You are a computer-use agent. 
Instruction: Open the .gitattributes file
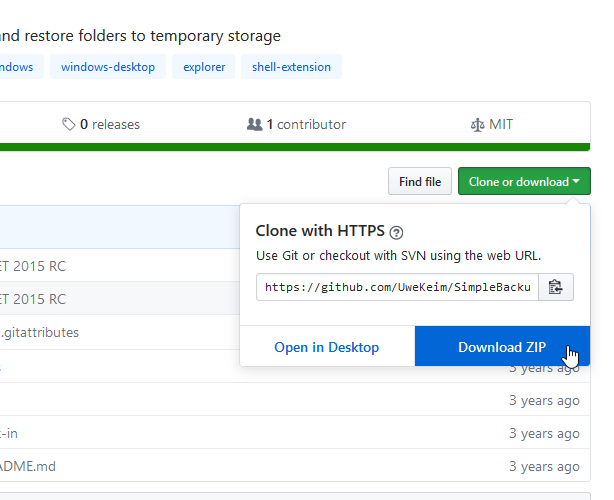click(x=40, y=332)
